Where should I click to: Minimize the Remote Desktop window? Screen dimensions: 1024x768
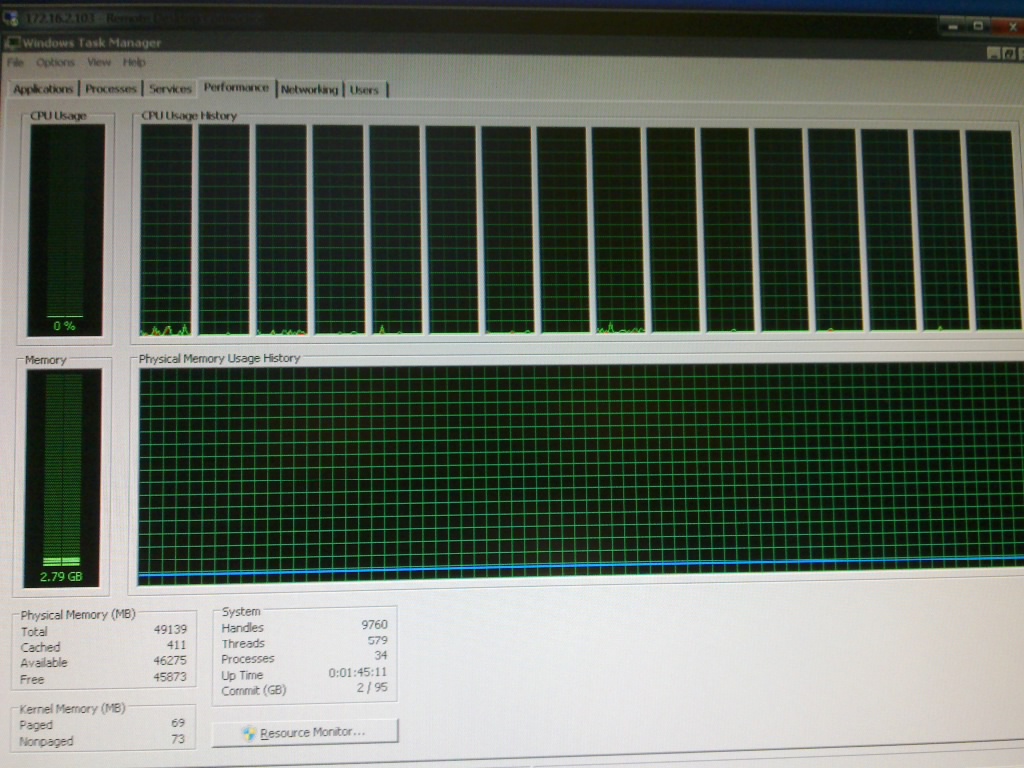pyautogui.click(x=953, y=25)
